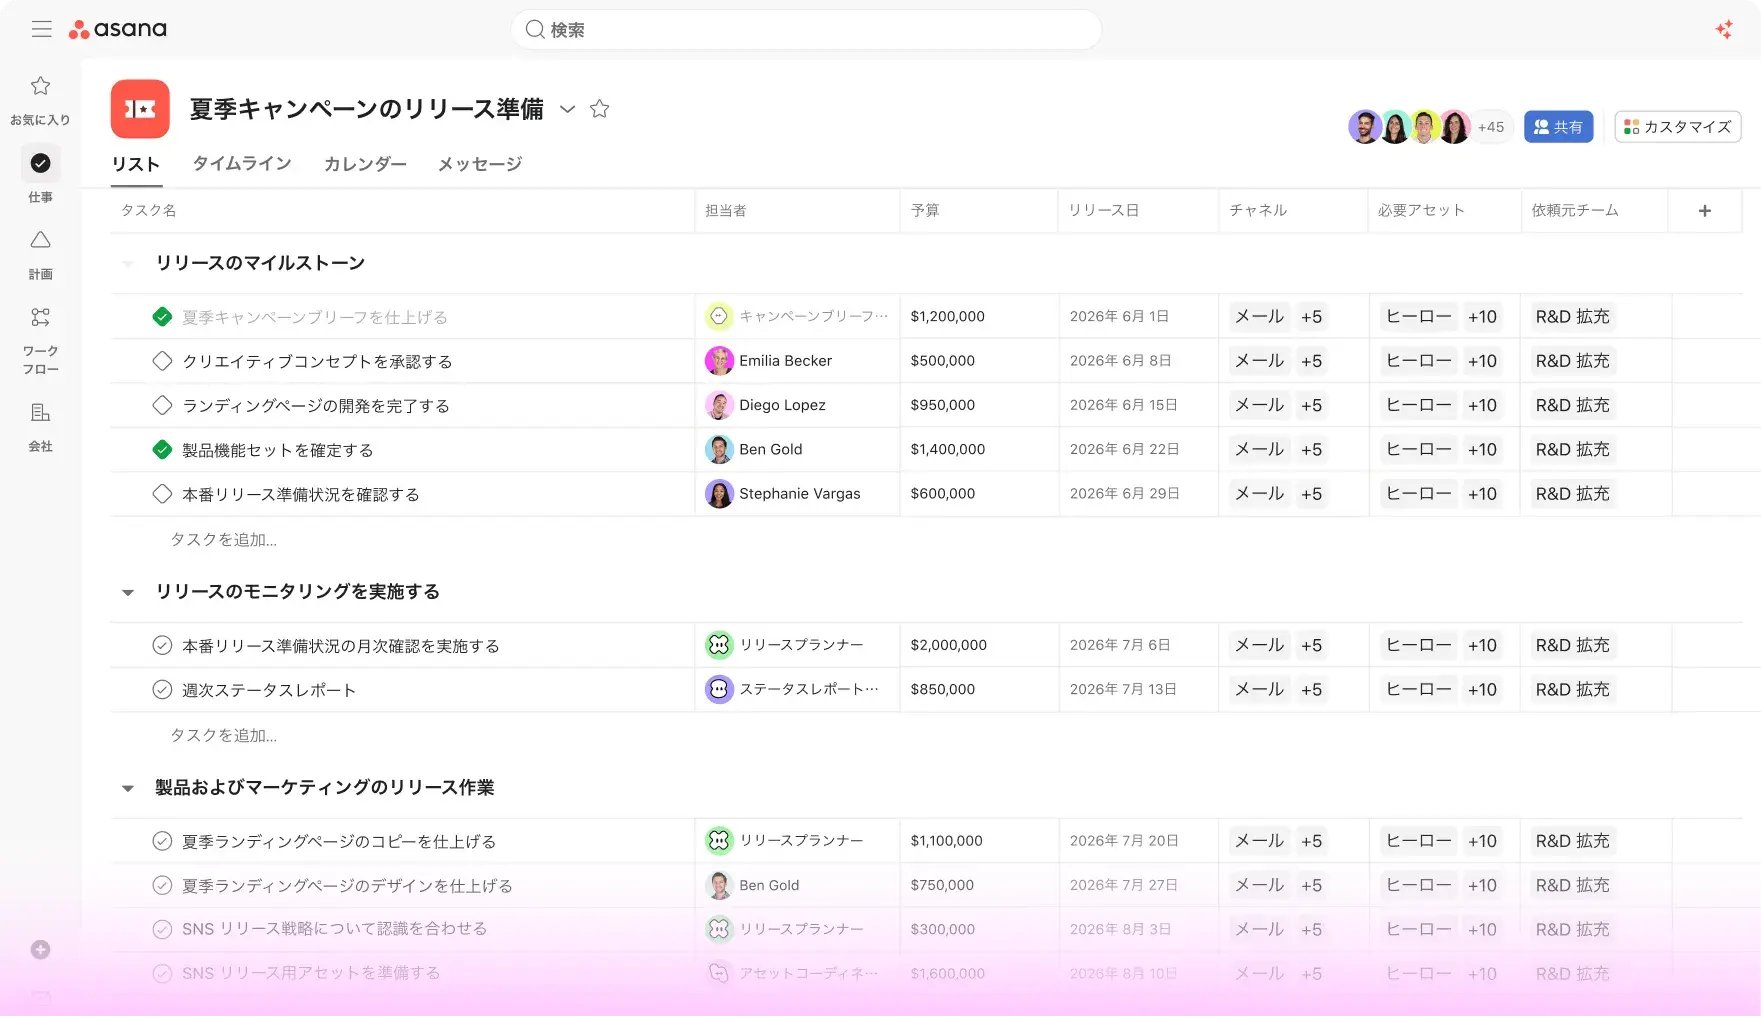Uncheck 夏季キャンペーンブリーフを仕上げる milestone

coord(162,317)
